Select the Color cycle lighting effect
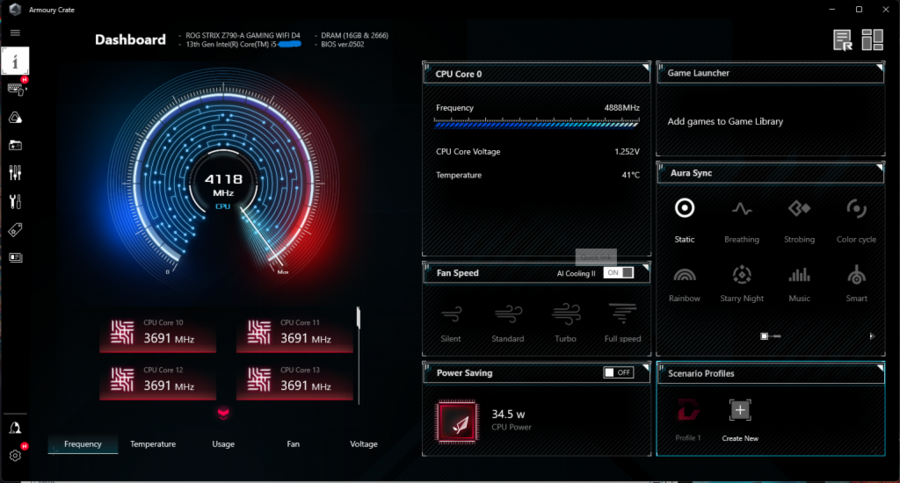 pyautogui.click(x=856, y=220)
